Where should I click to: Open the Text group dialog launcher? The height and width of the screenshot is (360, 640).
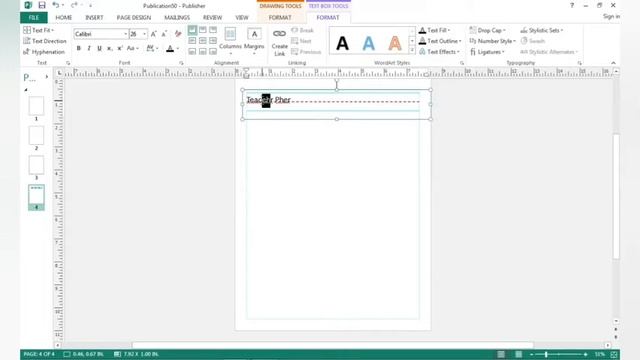click(68, 63)
